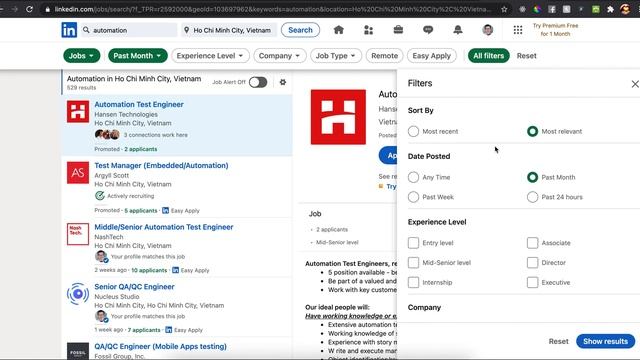Open the Experience Level dropdown
Viewport: 640px width, 360px height.
(210, 56)
